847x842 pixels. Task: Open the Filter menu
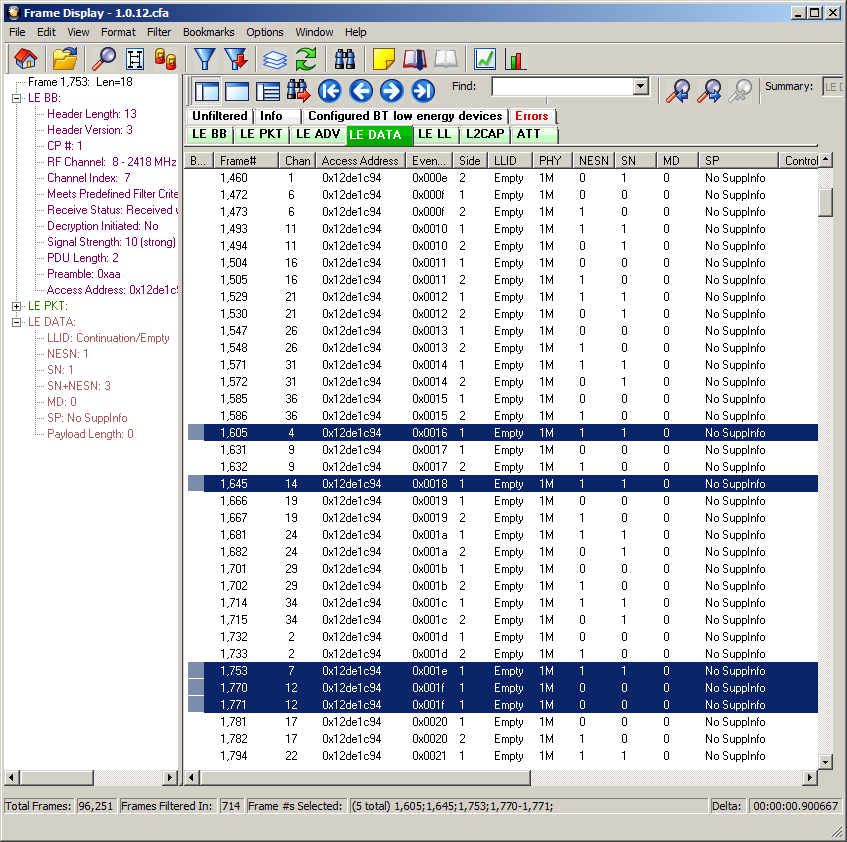click(x=159, y=32)
